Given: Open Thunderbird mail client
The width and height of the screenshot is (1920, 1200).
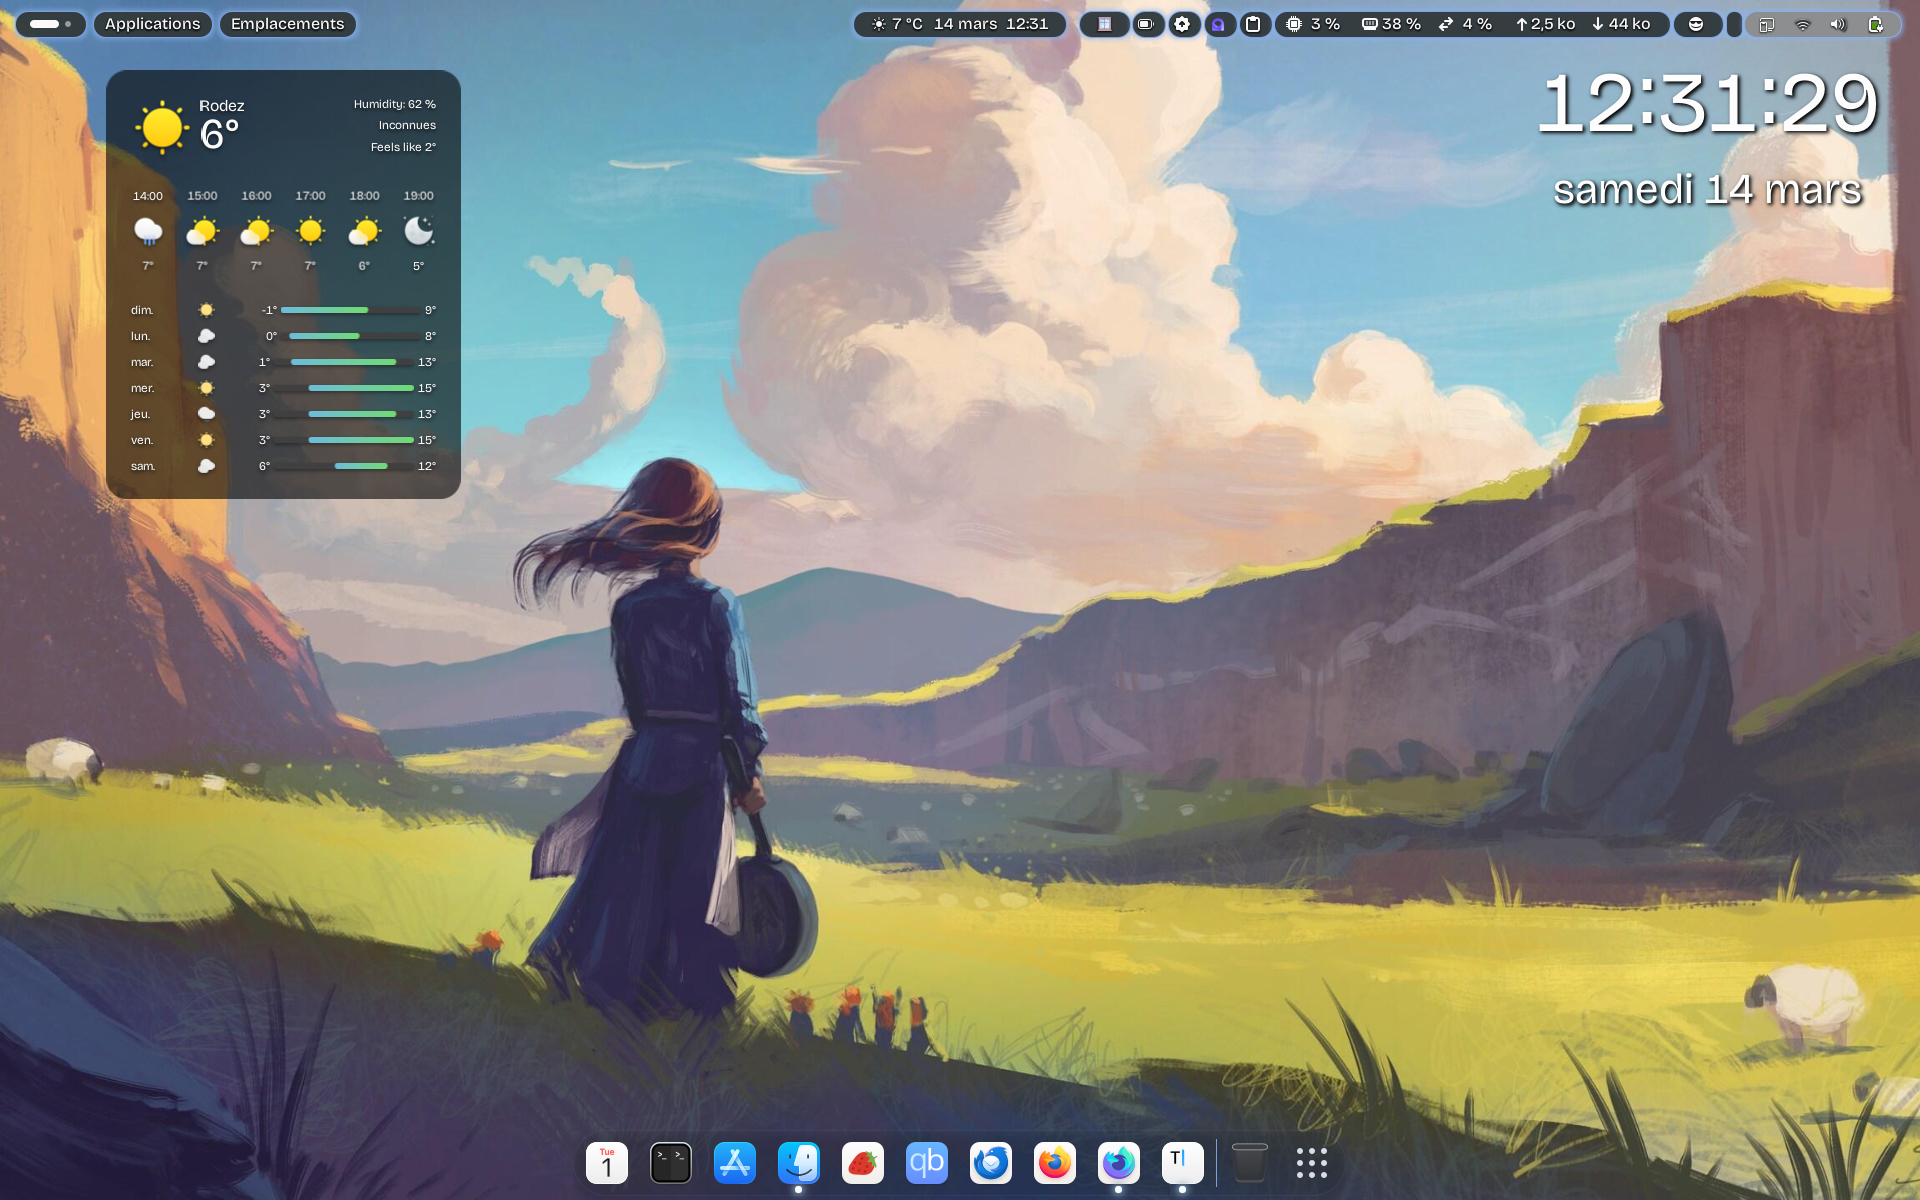Looking at the screenshot, I should point(990,1163).
